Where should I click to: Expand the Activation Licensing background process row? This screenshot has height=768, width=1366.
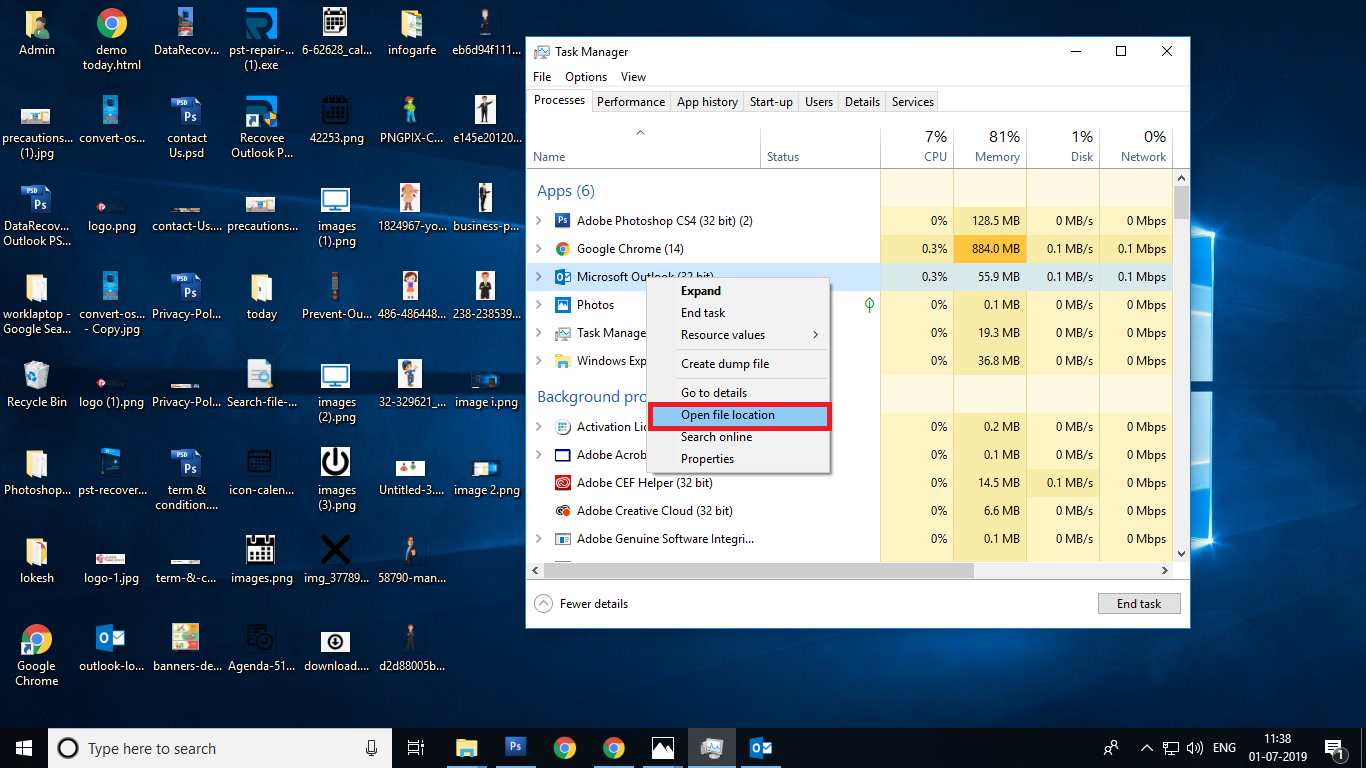(540, 427)
